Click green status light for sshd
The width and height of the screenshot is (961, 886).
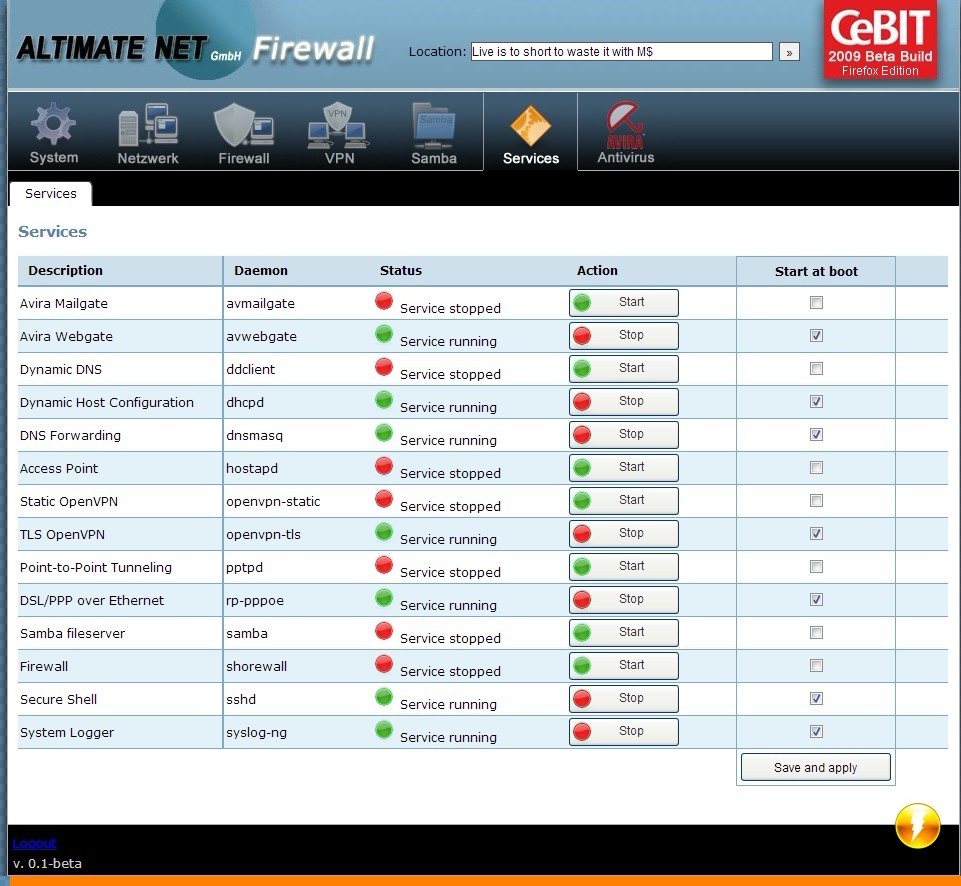384,697
